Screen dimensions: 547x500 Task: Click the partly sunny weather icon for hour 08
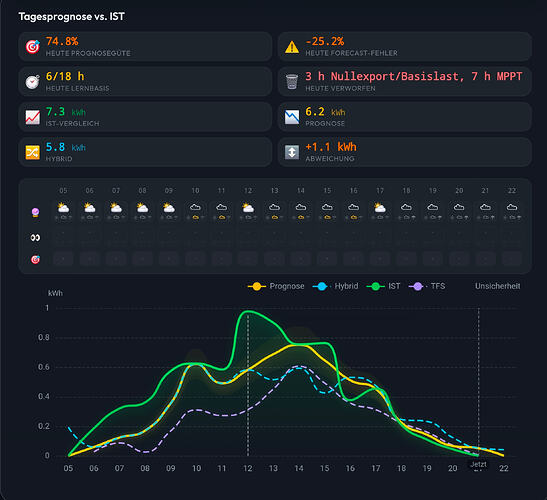click(x=142, y=207)
